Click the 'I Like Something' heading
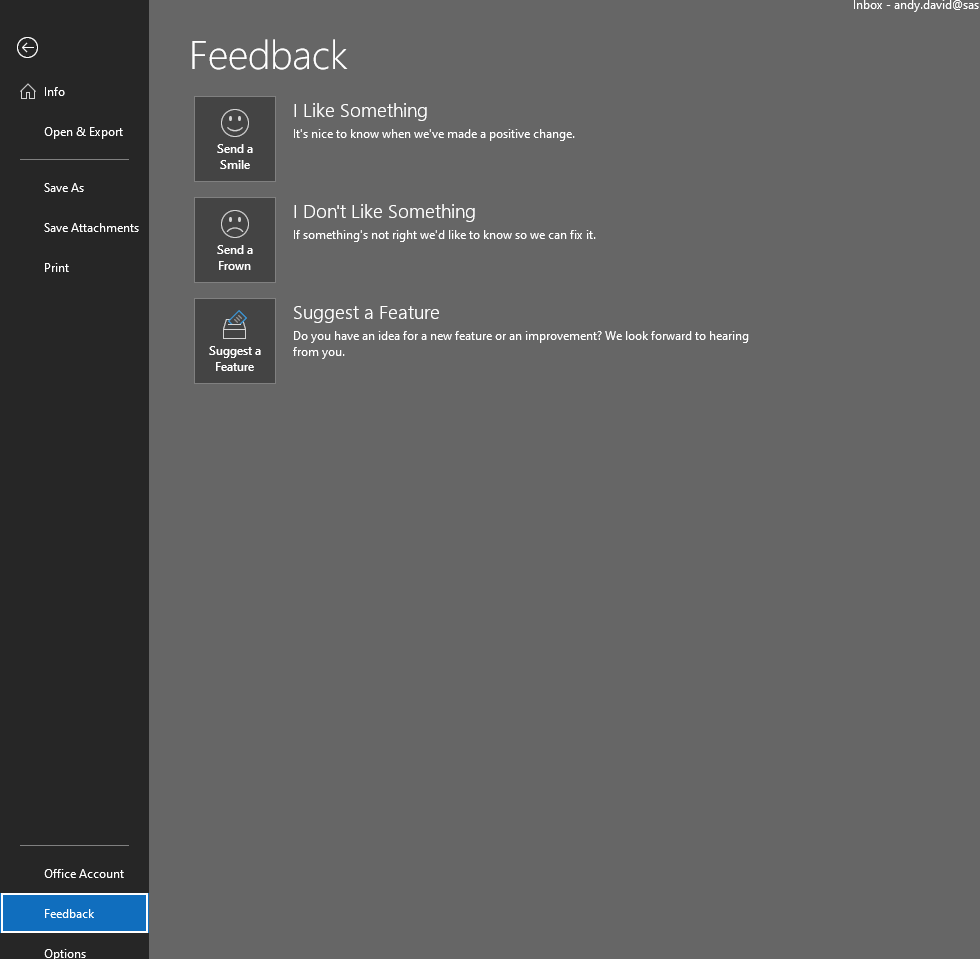980x959 pixels. [359, 110]
